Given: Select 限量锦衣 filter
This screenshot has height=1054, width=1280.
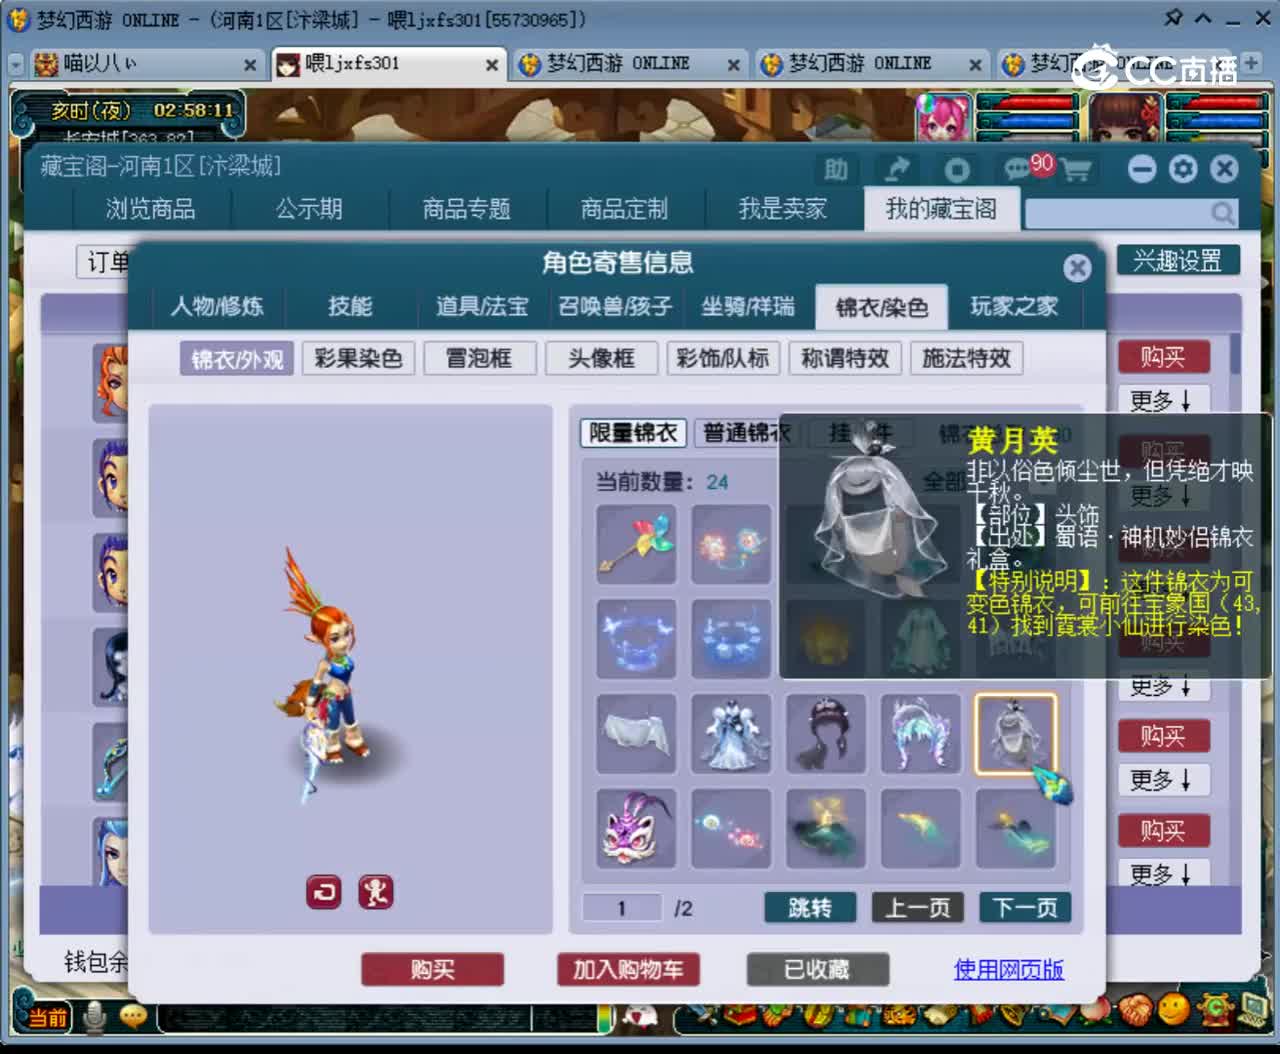Looking at the screenshot, I should pyautogui.click(x=633, y=433).
